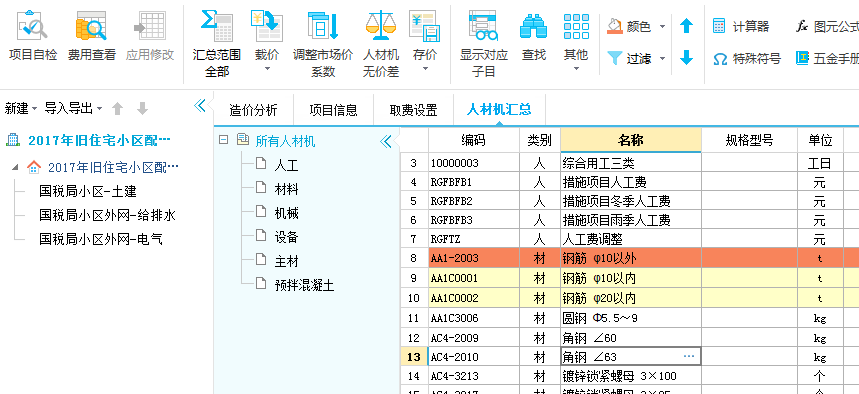859x394 pixels.
Task: Move row down with blue down arrow
Action: [686, 58]
